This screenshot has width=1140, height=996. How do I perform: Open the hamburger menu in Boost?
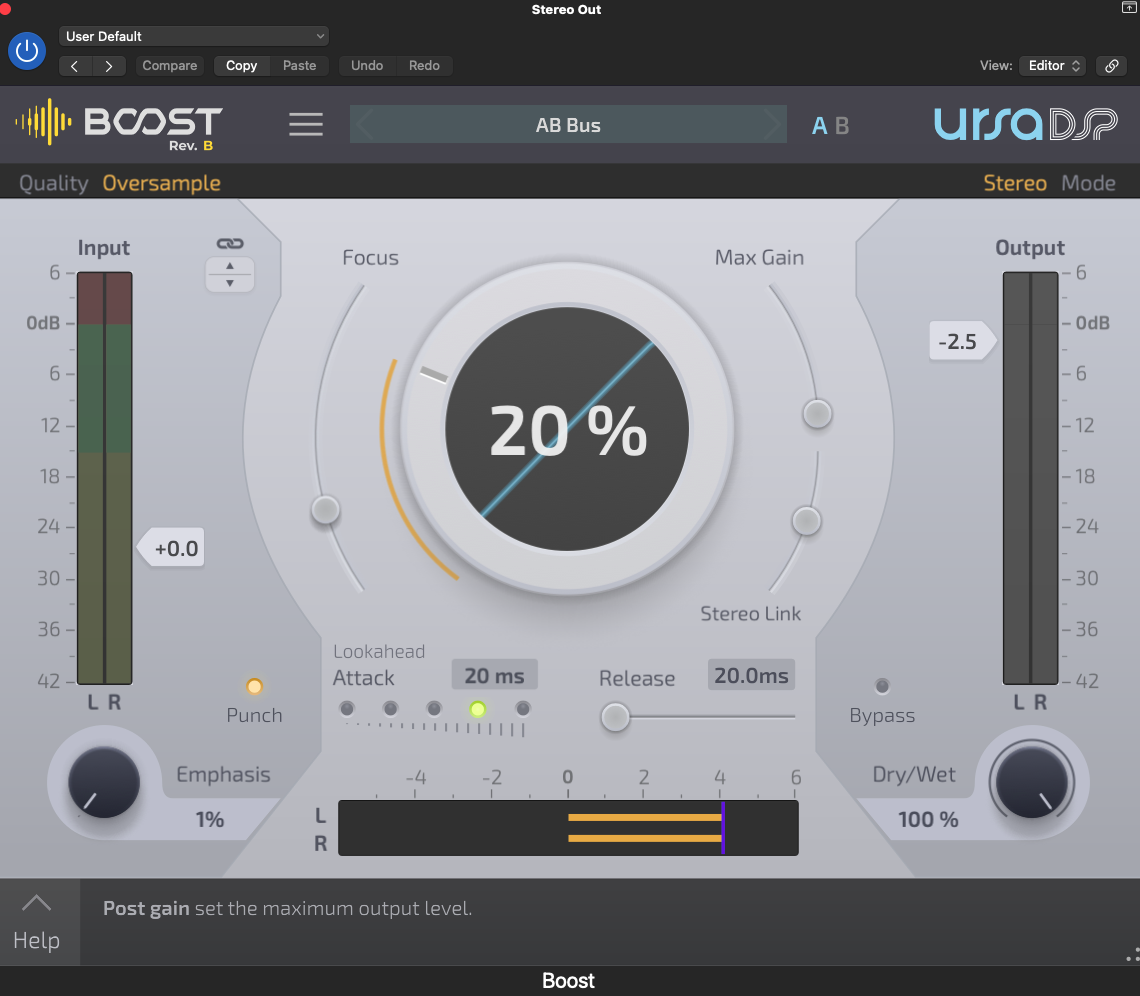pos(306,124)
